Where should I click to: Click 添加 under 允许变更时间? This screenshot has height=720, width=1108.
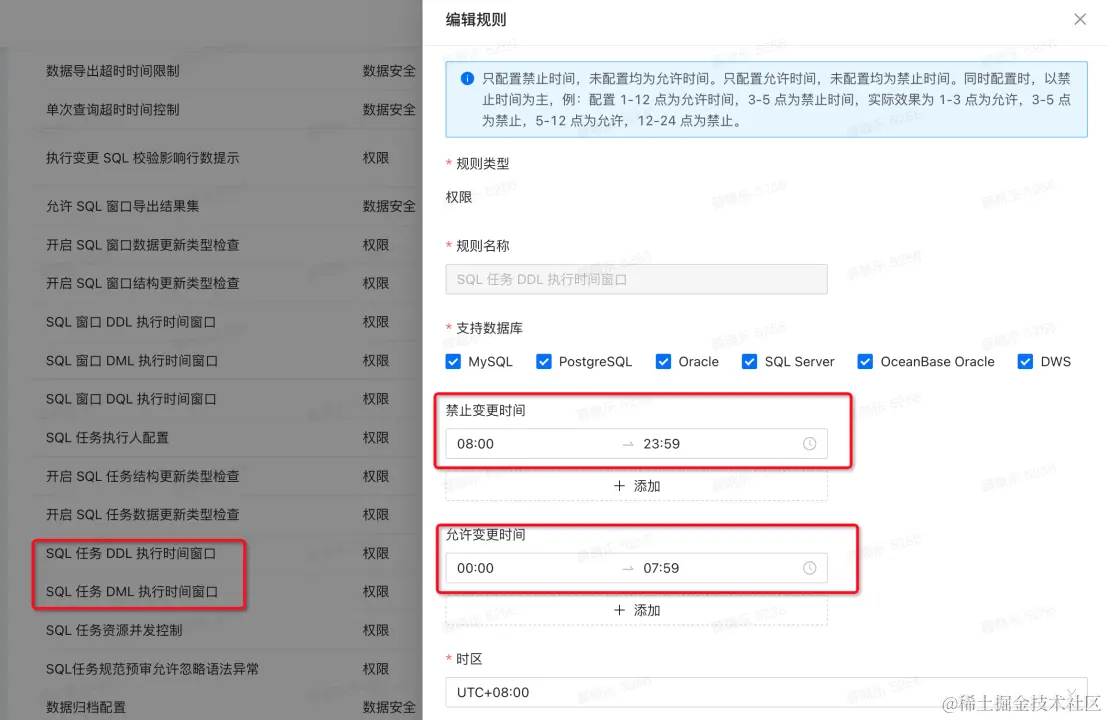[636, 610]
